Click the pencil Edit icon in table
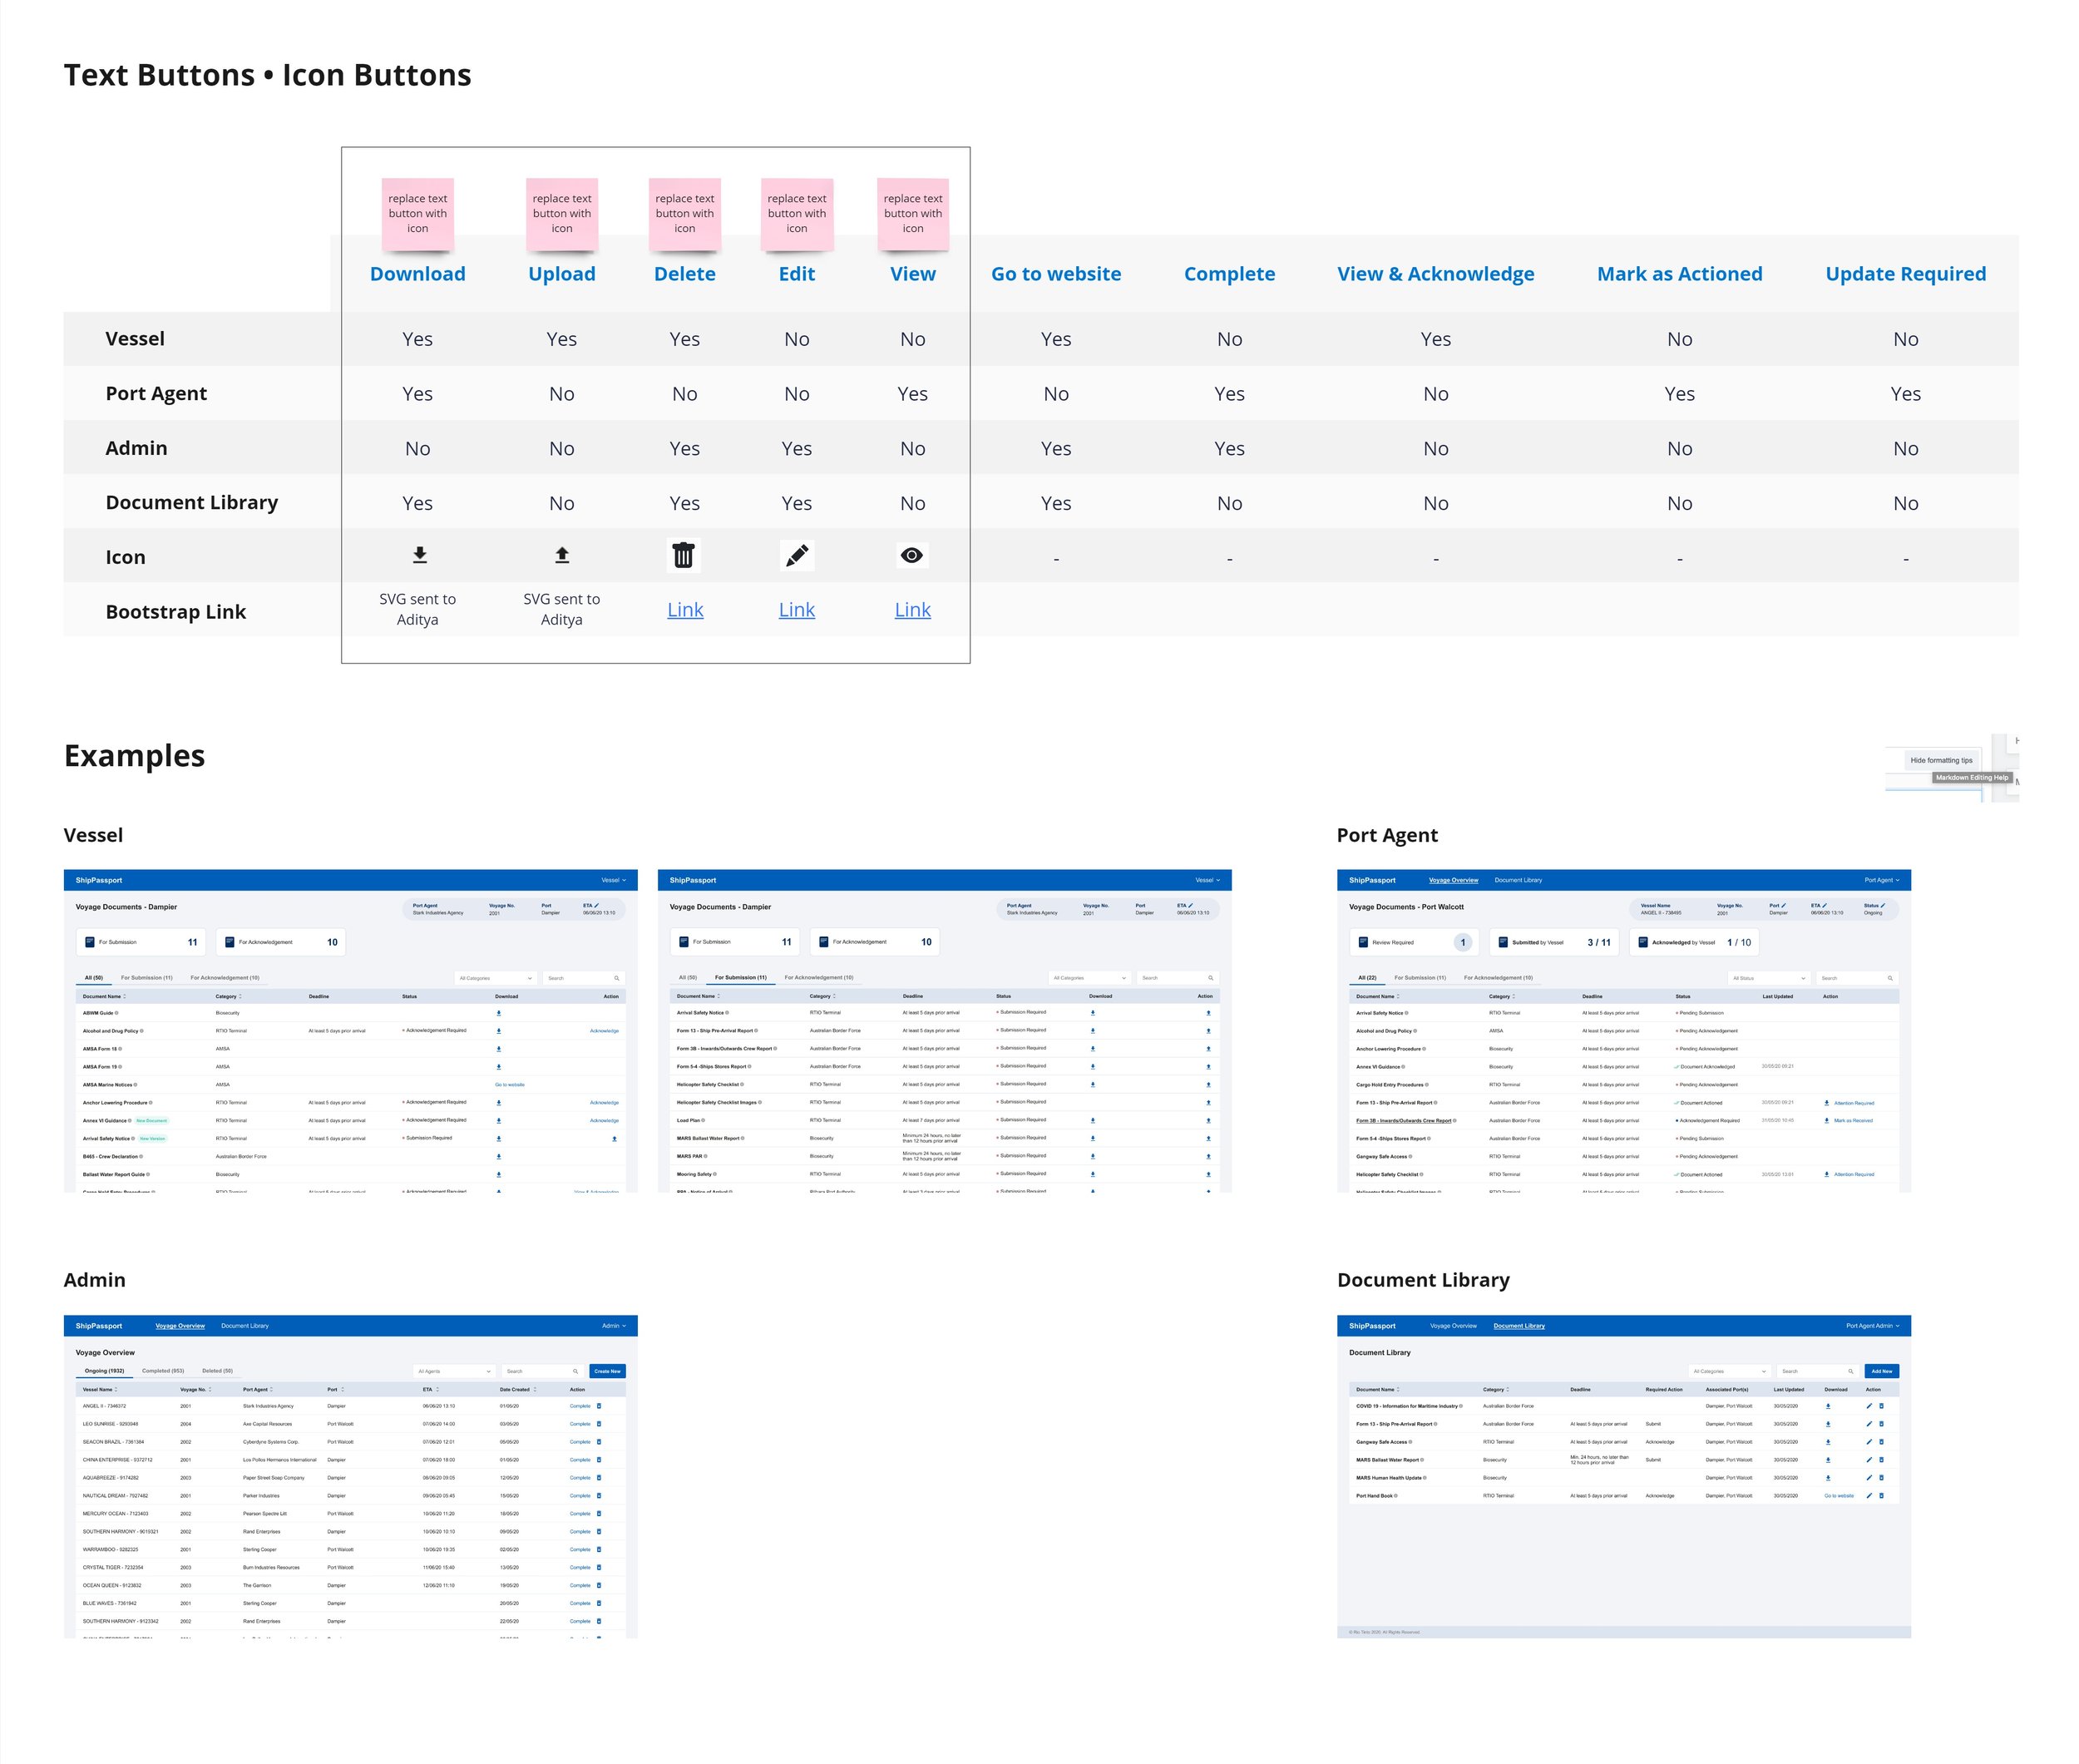Screen dimensions: 2079x1764 point(796,555)
